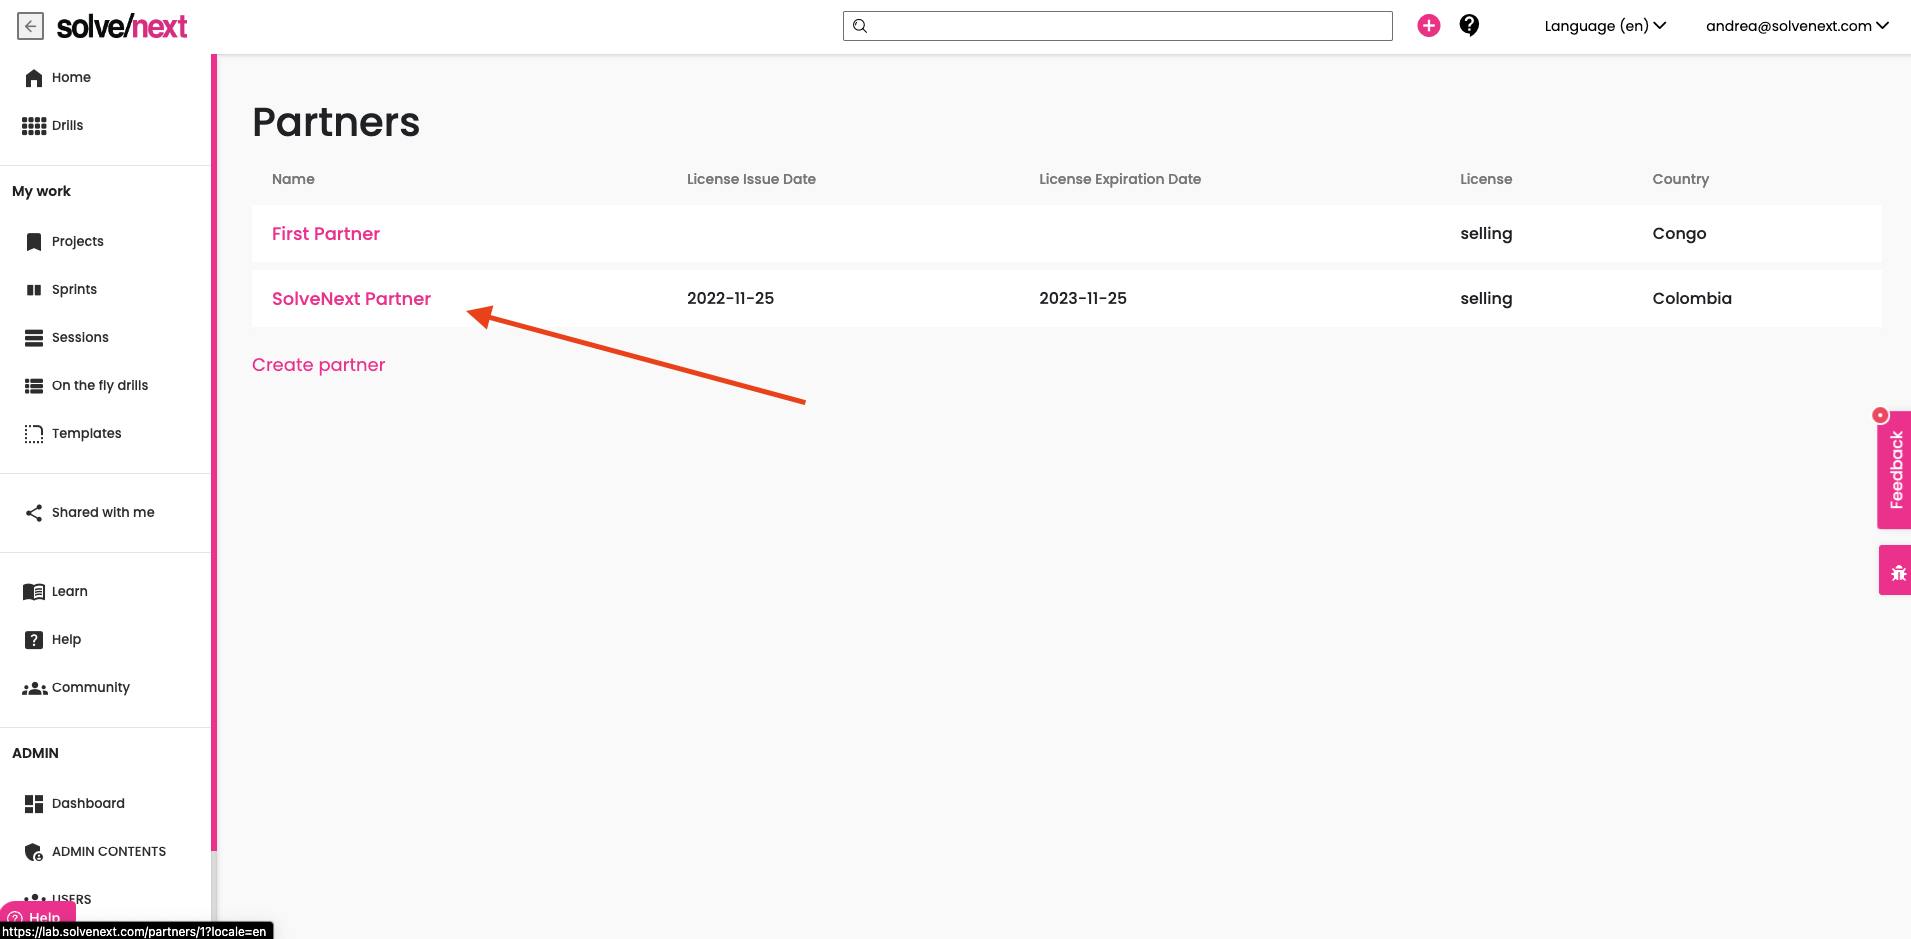Screen dimensions: 1911x939
Task: Click the Sessions rows icon
Action: (x=34, y=338)
